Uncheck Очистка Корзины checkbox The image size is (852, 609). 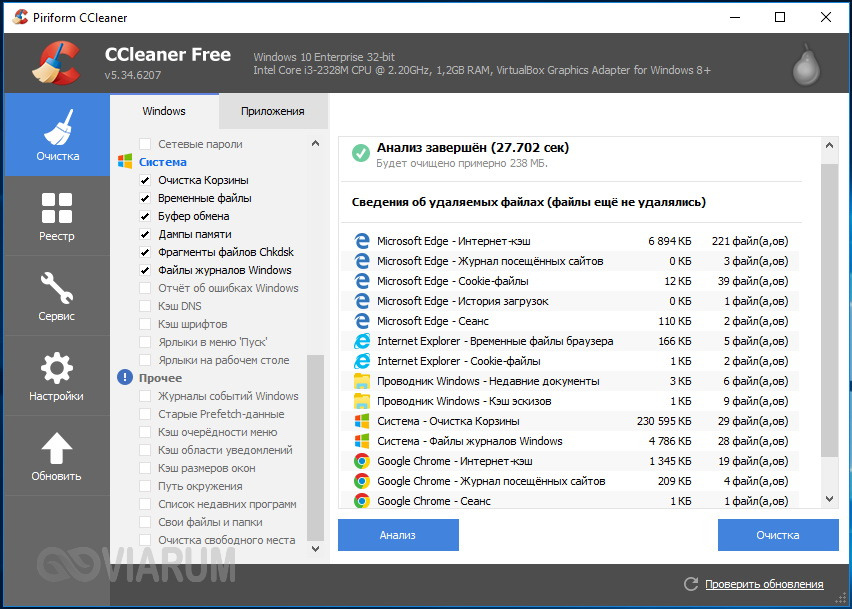tap(145, 180)
